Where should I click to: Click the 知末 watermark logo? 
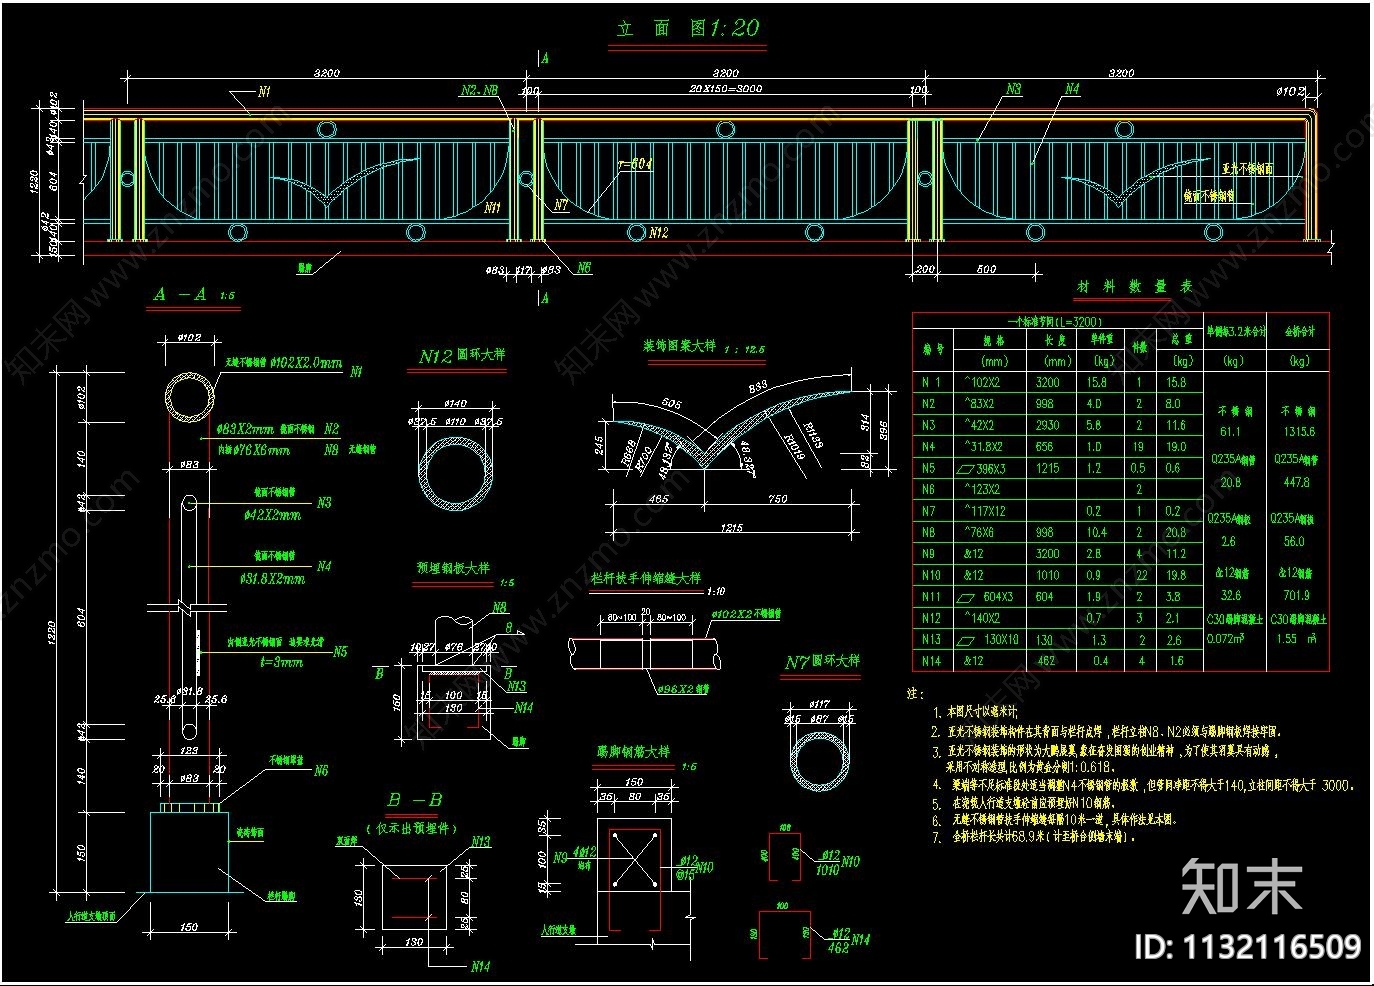(x=1242, y=886)
